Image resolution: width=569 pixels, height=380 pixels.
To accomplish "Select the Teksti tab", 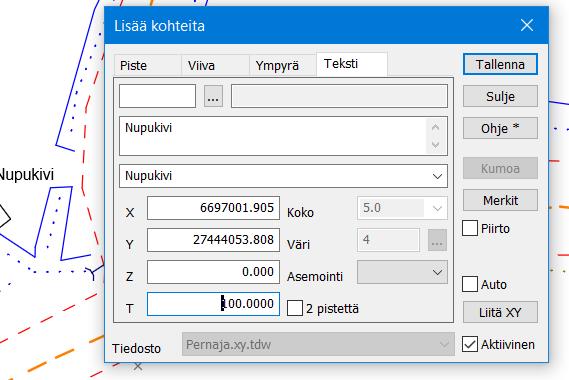I will [352, 64].
